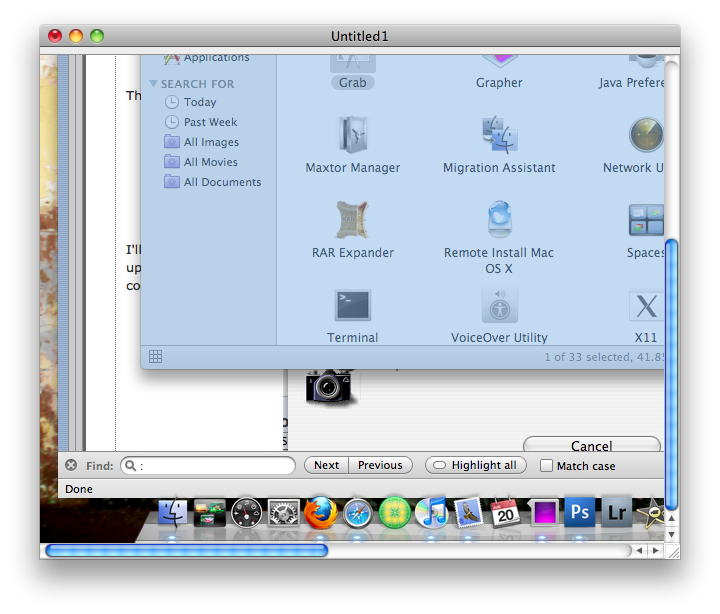720x614 pixels.
Task: Click the Cancel button
Action: click(x=591, y=444)
